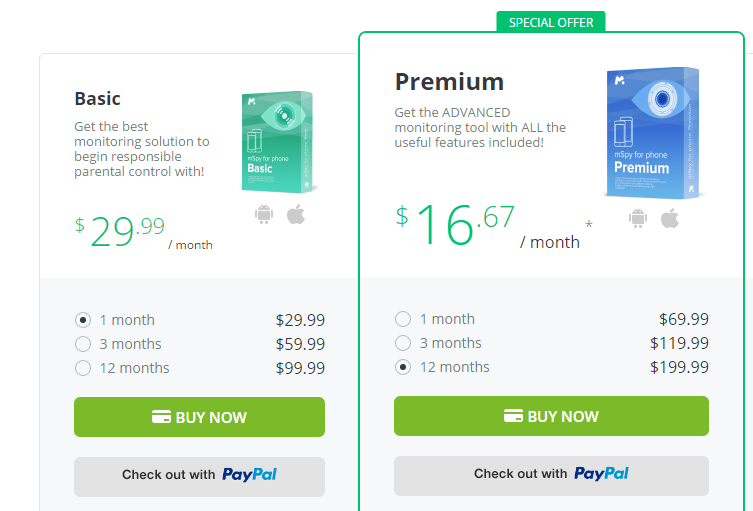Select Premium 3 months radio option
Screen dimensions: 753x511
[403, 343]
